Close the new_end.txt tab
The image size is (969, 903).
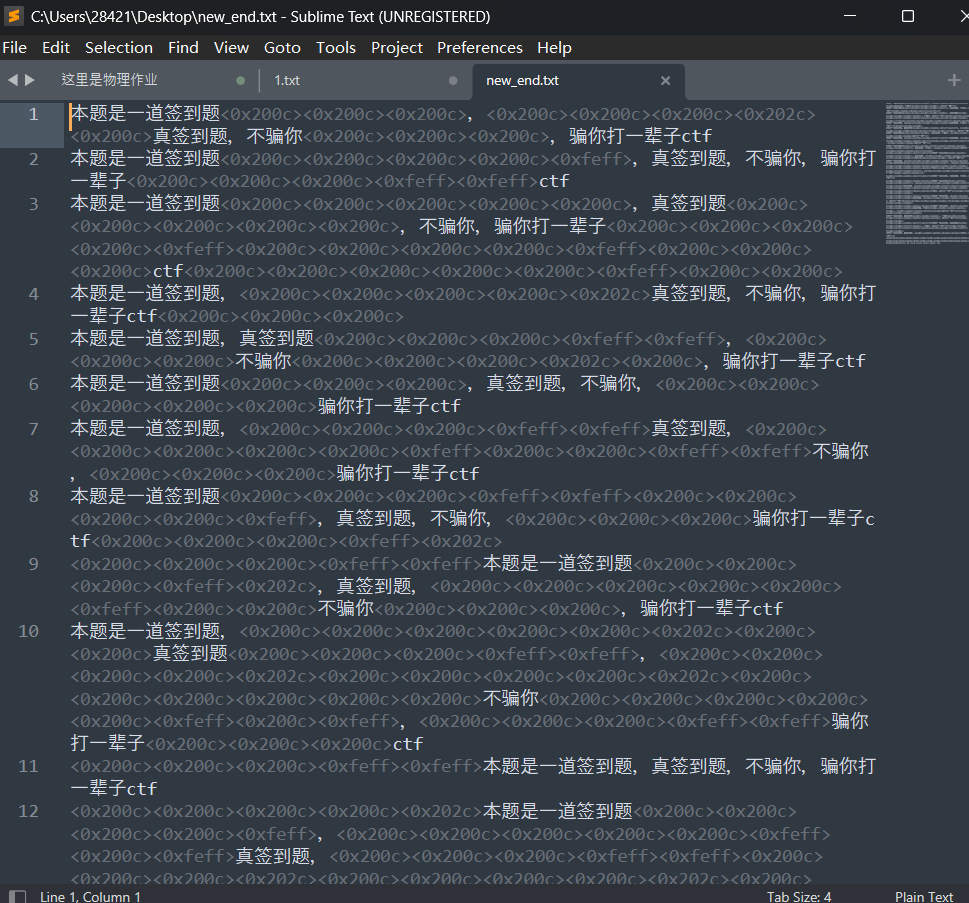pos(666,80)
